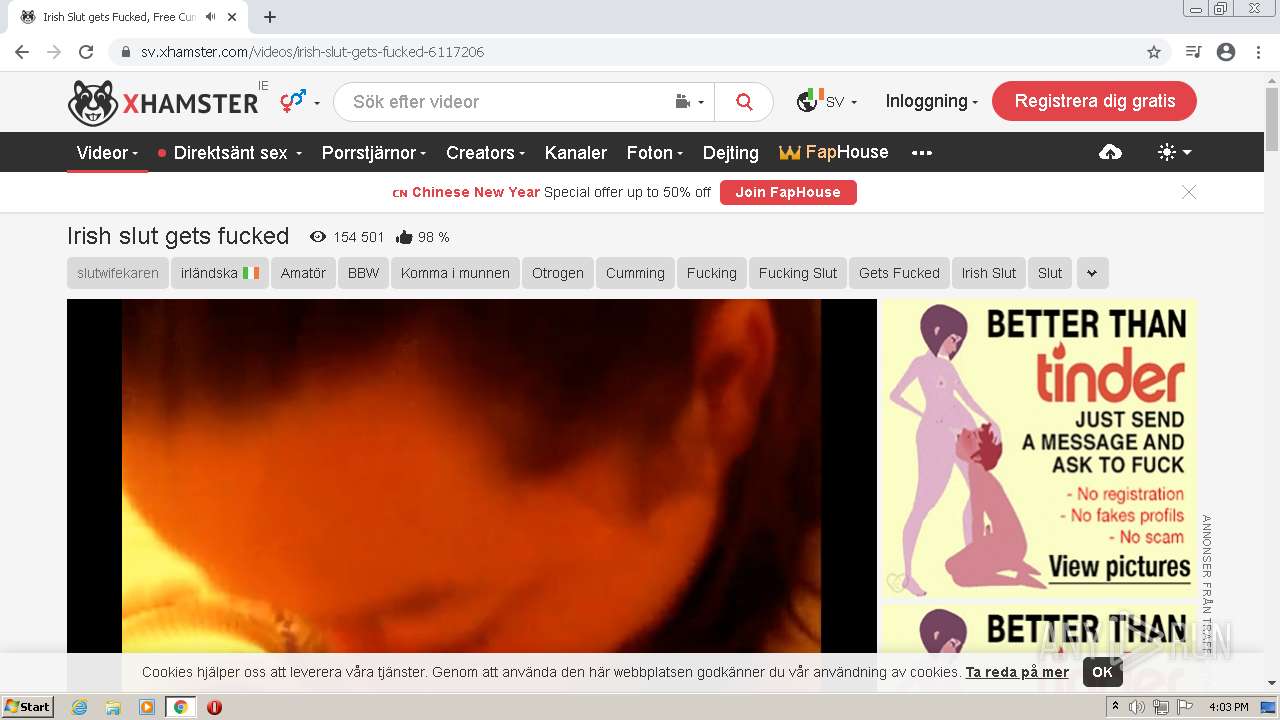Click 'Registrera dig gratis' button
Viewport: 1280px width, 720px height.
pos(1094,101)
